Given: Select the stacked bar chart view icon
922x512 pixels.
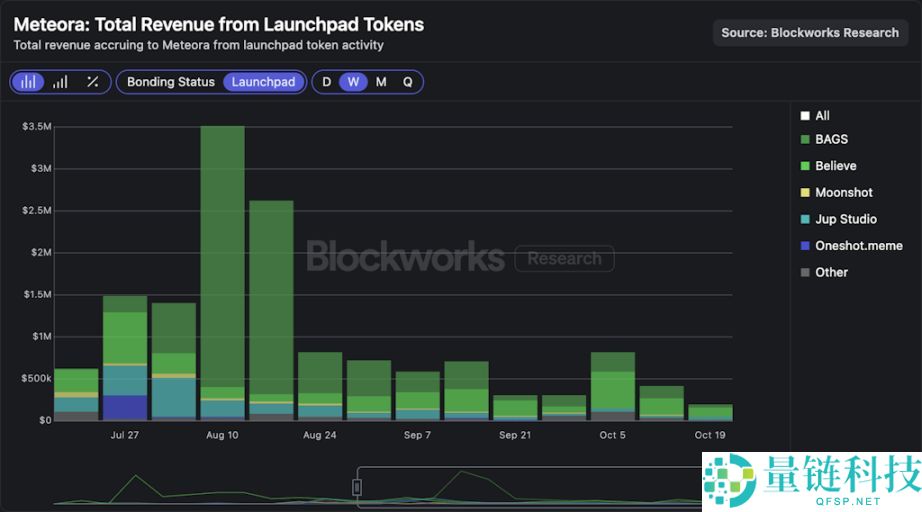Looking at the screenshot, I should click(x=29, y=82).
